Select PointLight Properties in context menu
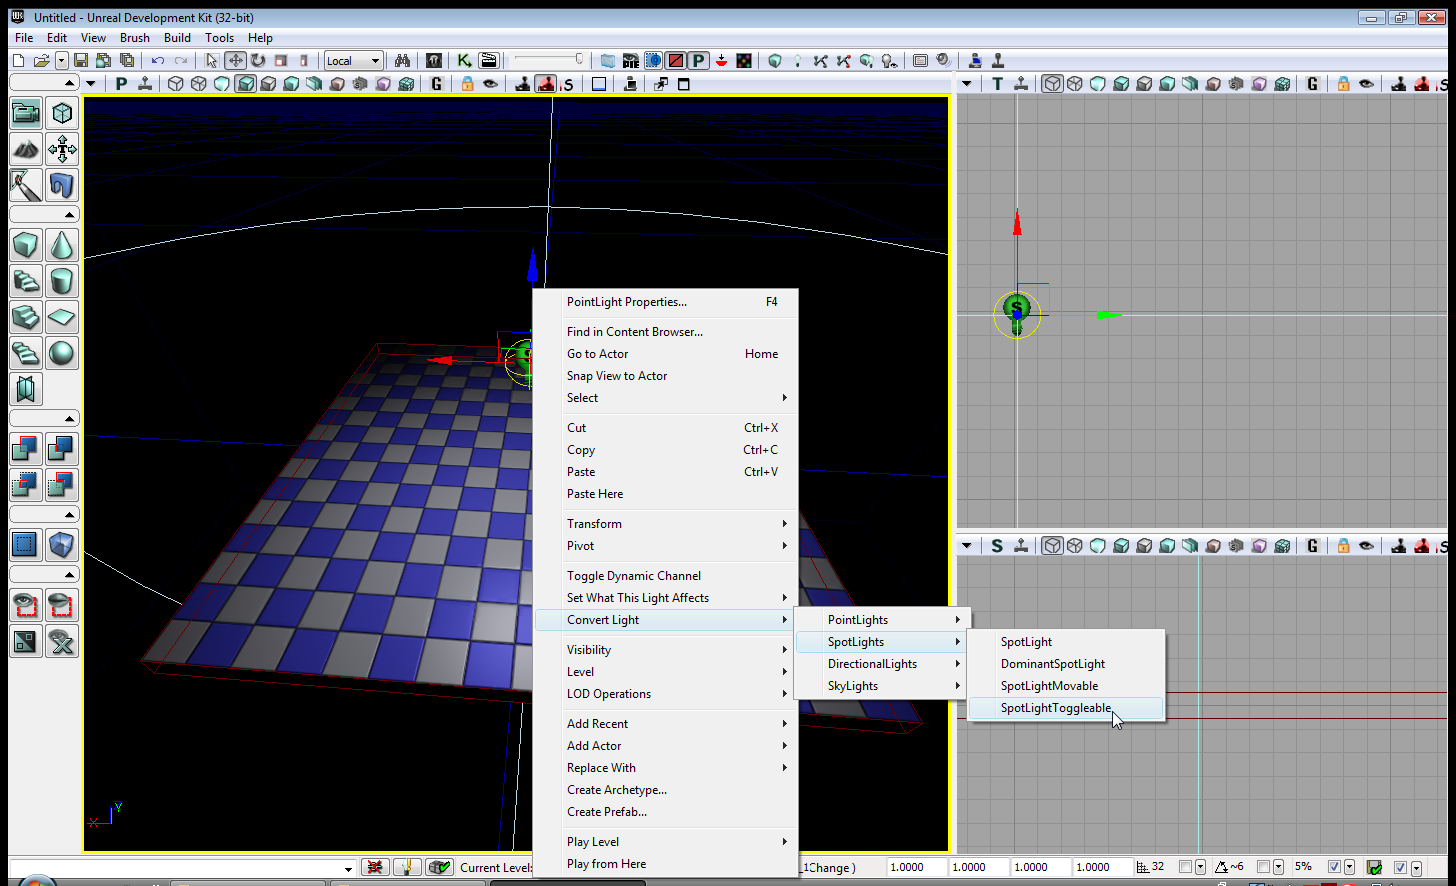This screenshot has height=886, width=1456. (626, 302)
